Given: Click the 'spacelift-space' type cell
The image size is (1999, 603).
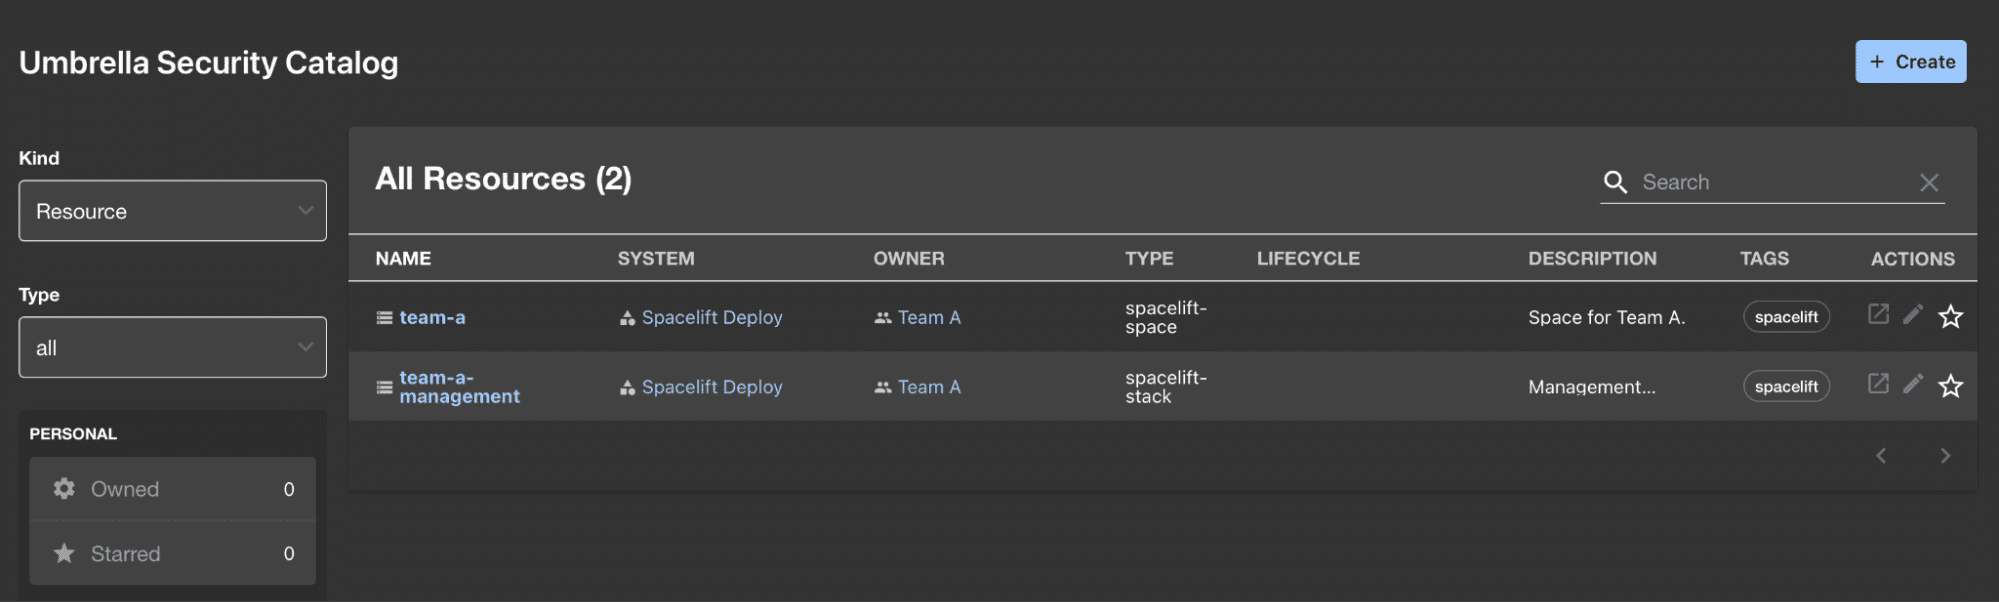Looking at the screenshot, I should tap(1165, 318).
